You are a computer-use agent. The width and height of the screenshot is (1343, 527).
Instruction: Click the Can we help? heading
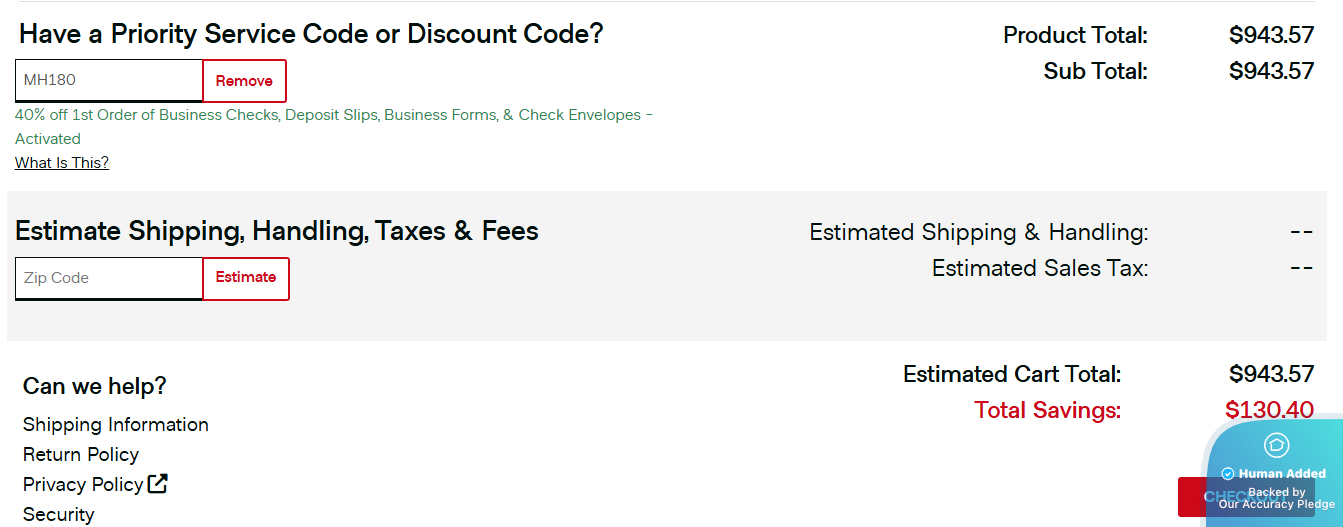click(95, 386)
